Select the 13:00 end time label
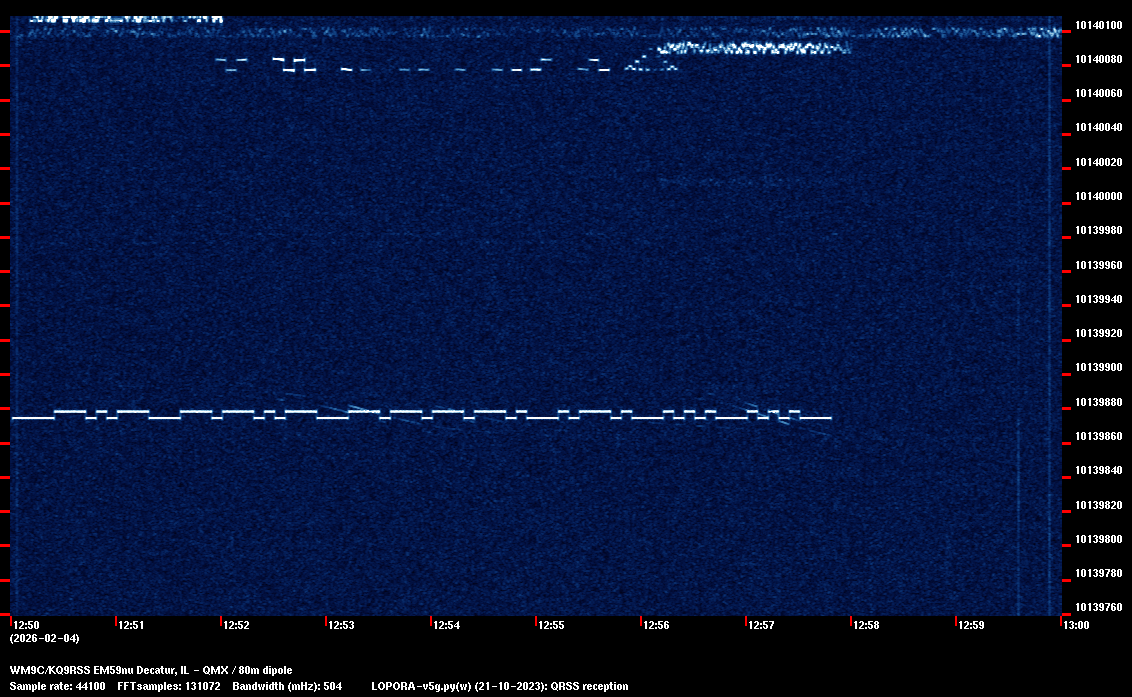Viewport: 1132px width, 697px height. pos(1076,625)
